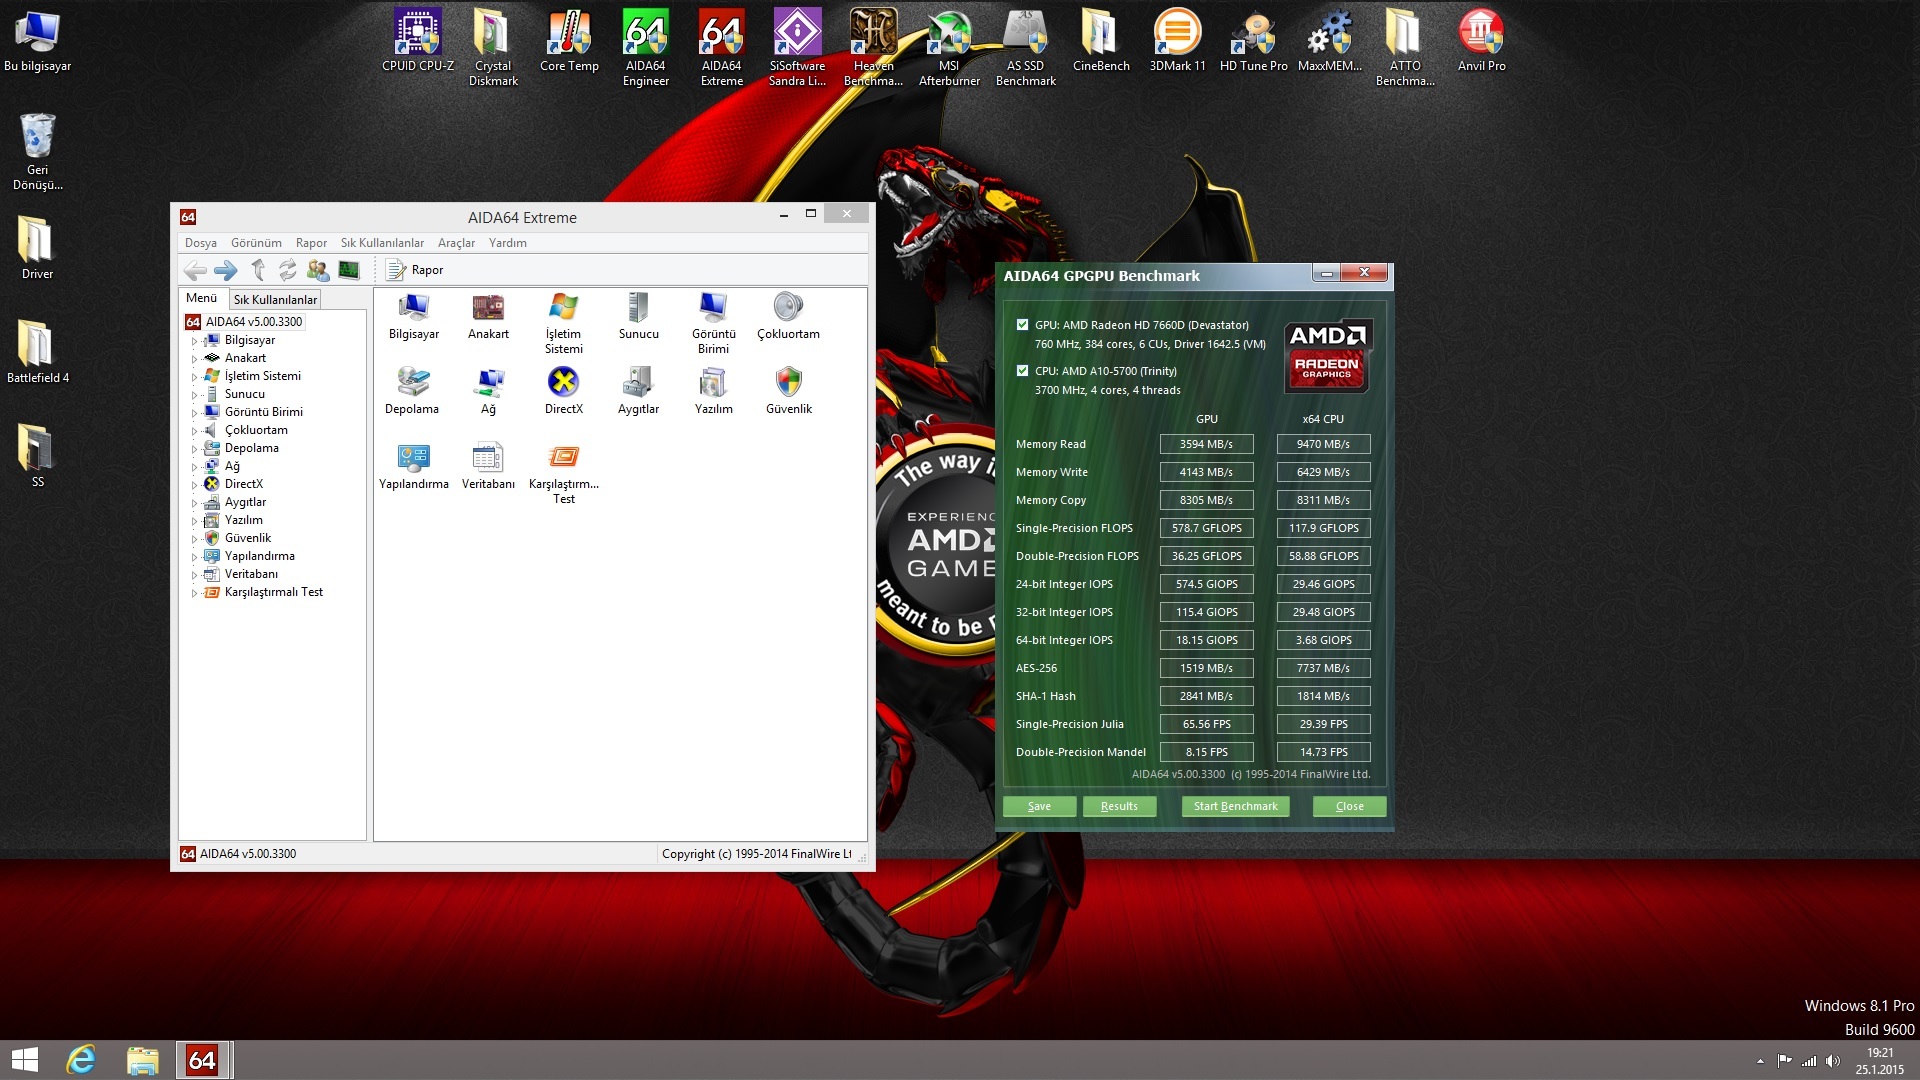Click the volume icon in system tray
This screenshot has width=1920, height=1080.
(1833, 1061)
